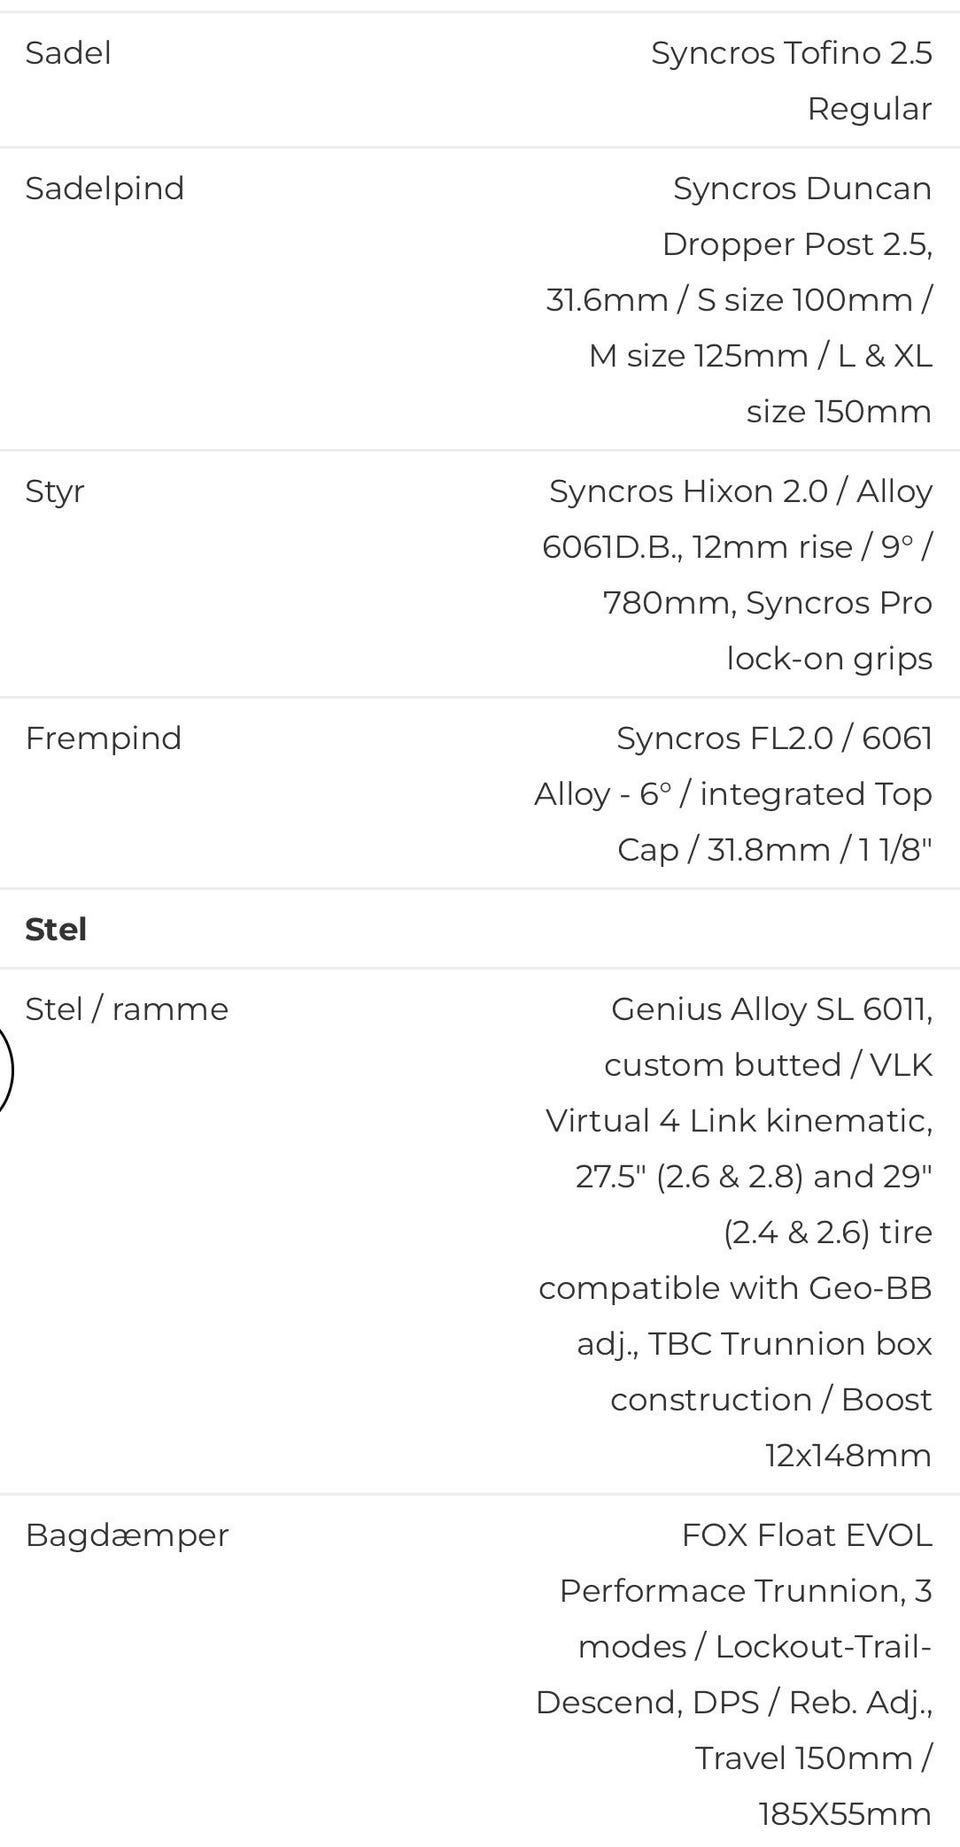Image resolution: width=960 pixels, height=1847 pixels.
Task: Select the bold Stel section header
Action: (x=56, y=929)
